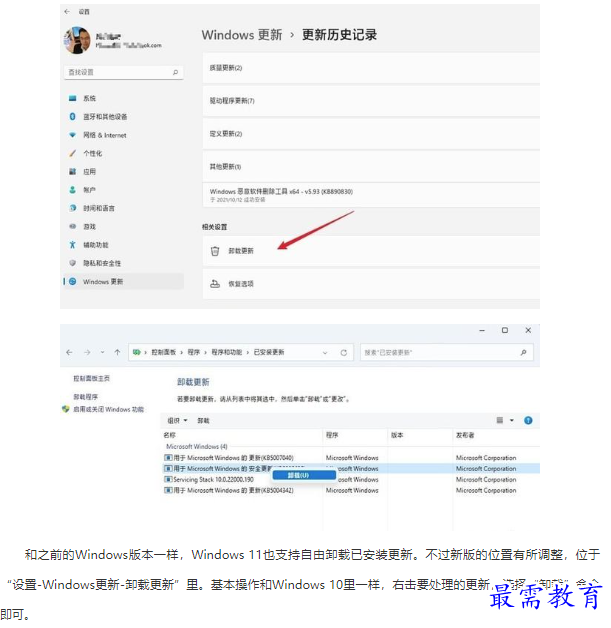This screenshot has width=611, height=628.
Task: Open 网络 & Internet in the sidebar
Action: tap(124, 135)
